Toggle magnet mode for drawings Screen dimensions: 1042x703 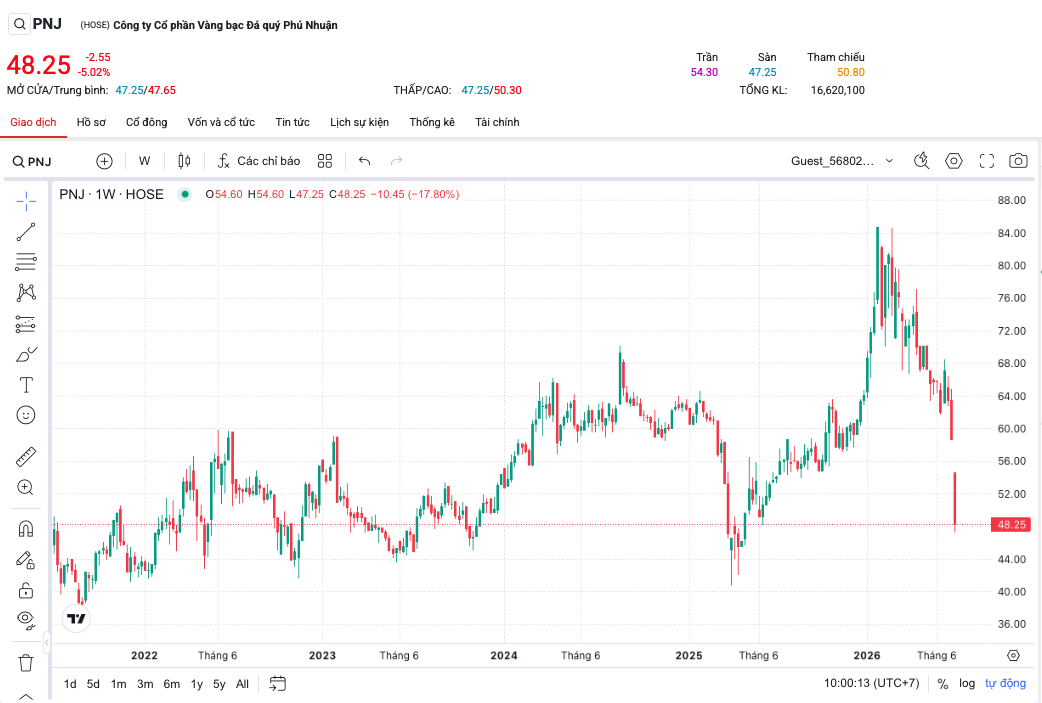click(26, 529)
